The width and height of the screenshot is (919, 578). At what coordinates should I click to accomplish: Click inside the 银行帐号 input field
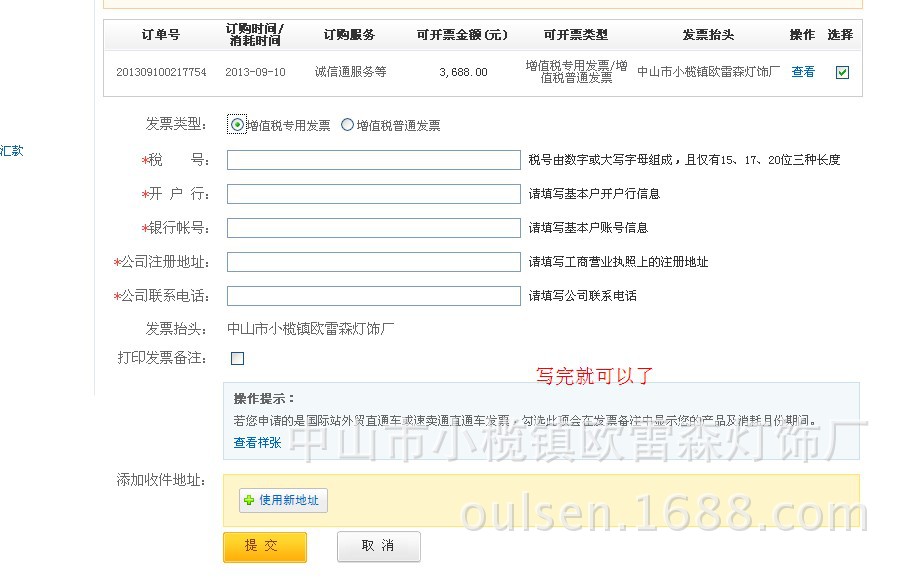click(x=373, y=227)
